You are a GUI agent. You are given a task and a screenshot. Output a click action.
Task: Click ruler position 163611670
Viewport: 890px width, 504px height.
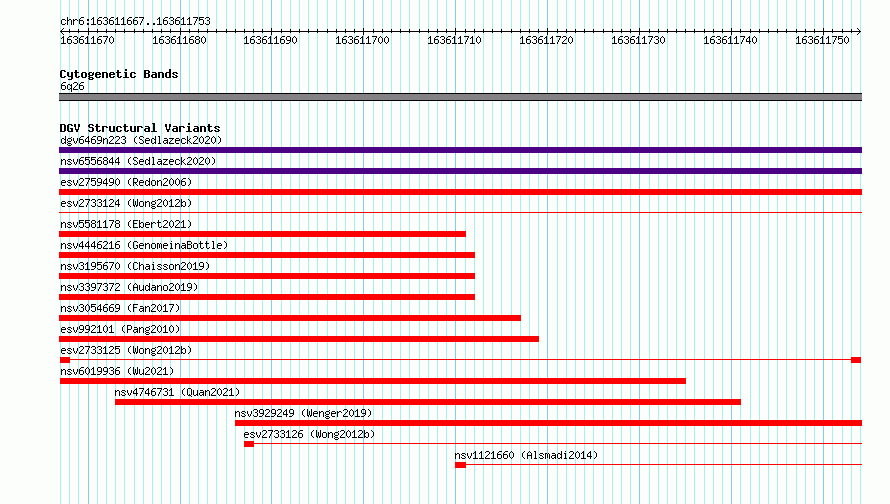pos(87,40)
